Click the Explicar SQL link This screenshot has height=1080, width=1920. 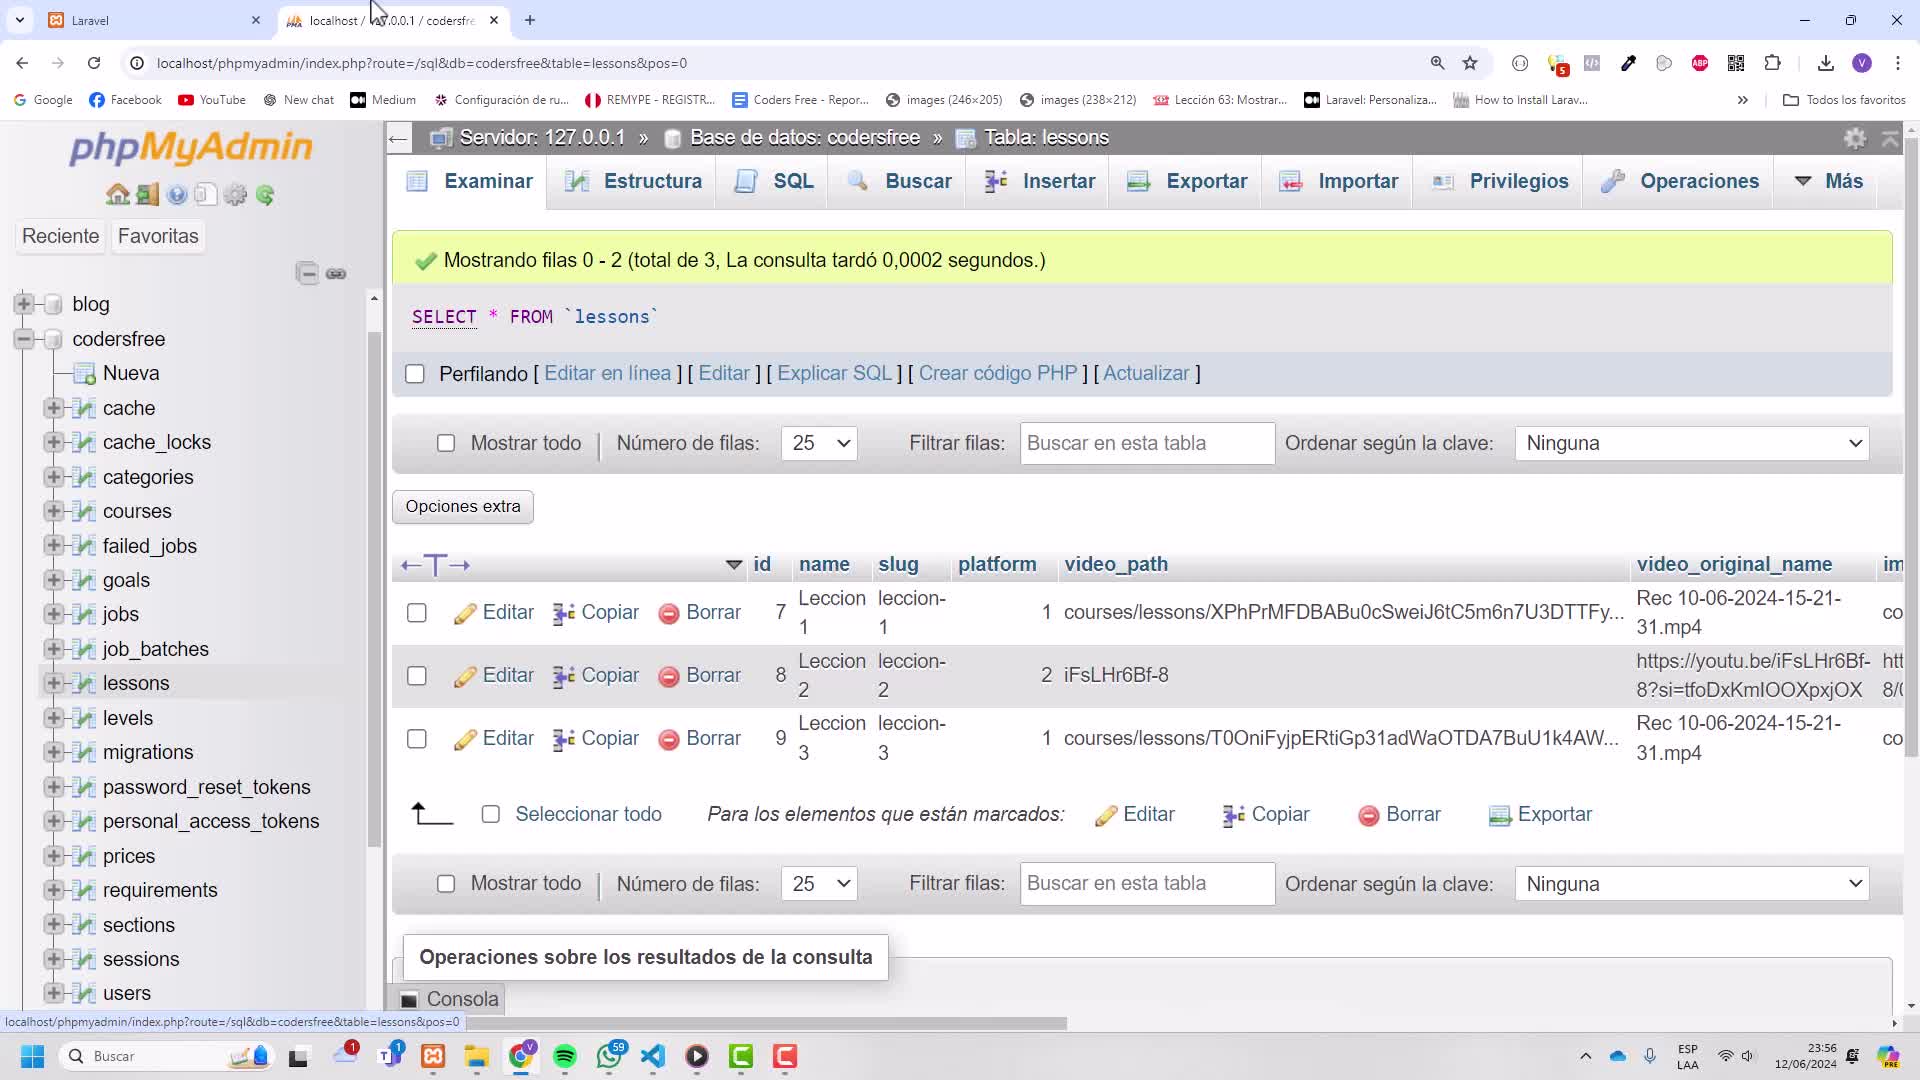[x=834, y=373]
